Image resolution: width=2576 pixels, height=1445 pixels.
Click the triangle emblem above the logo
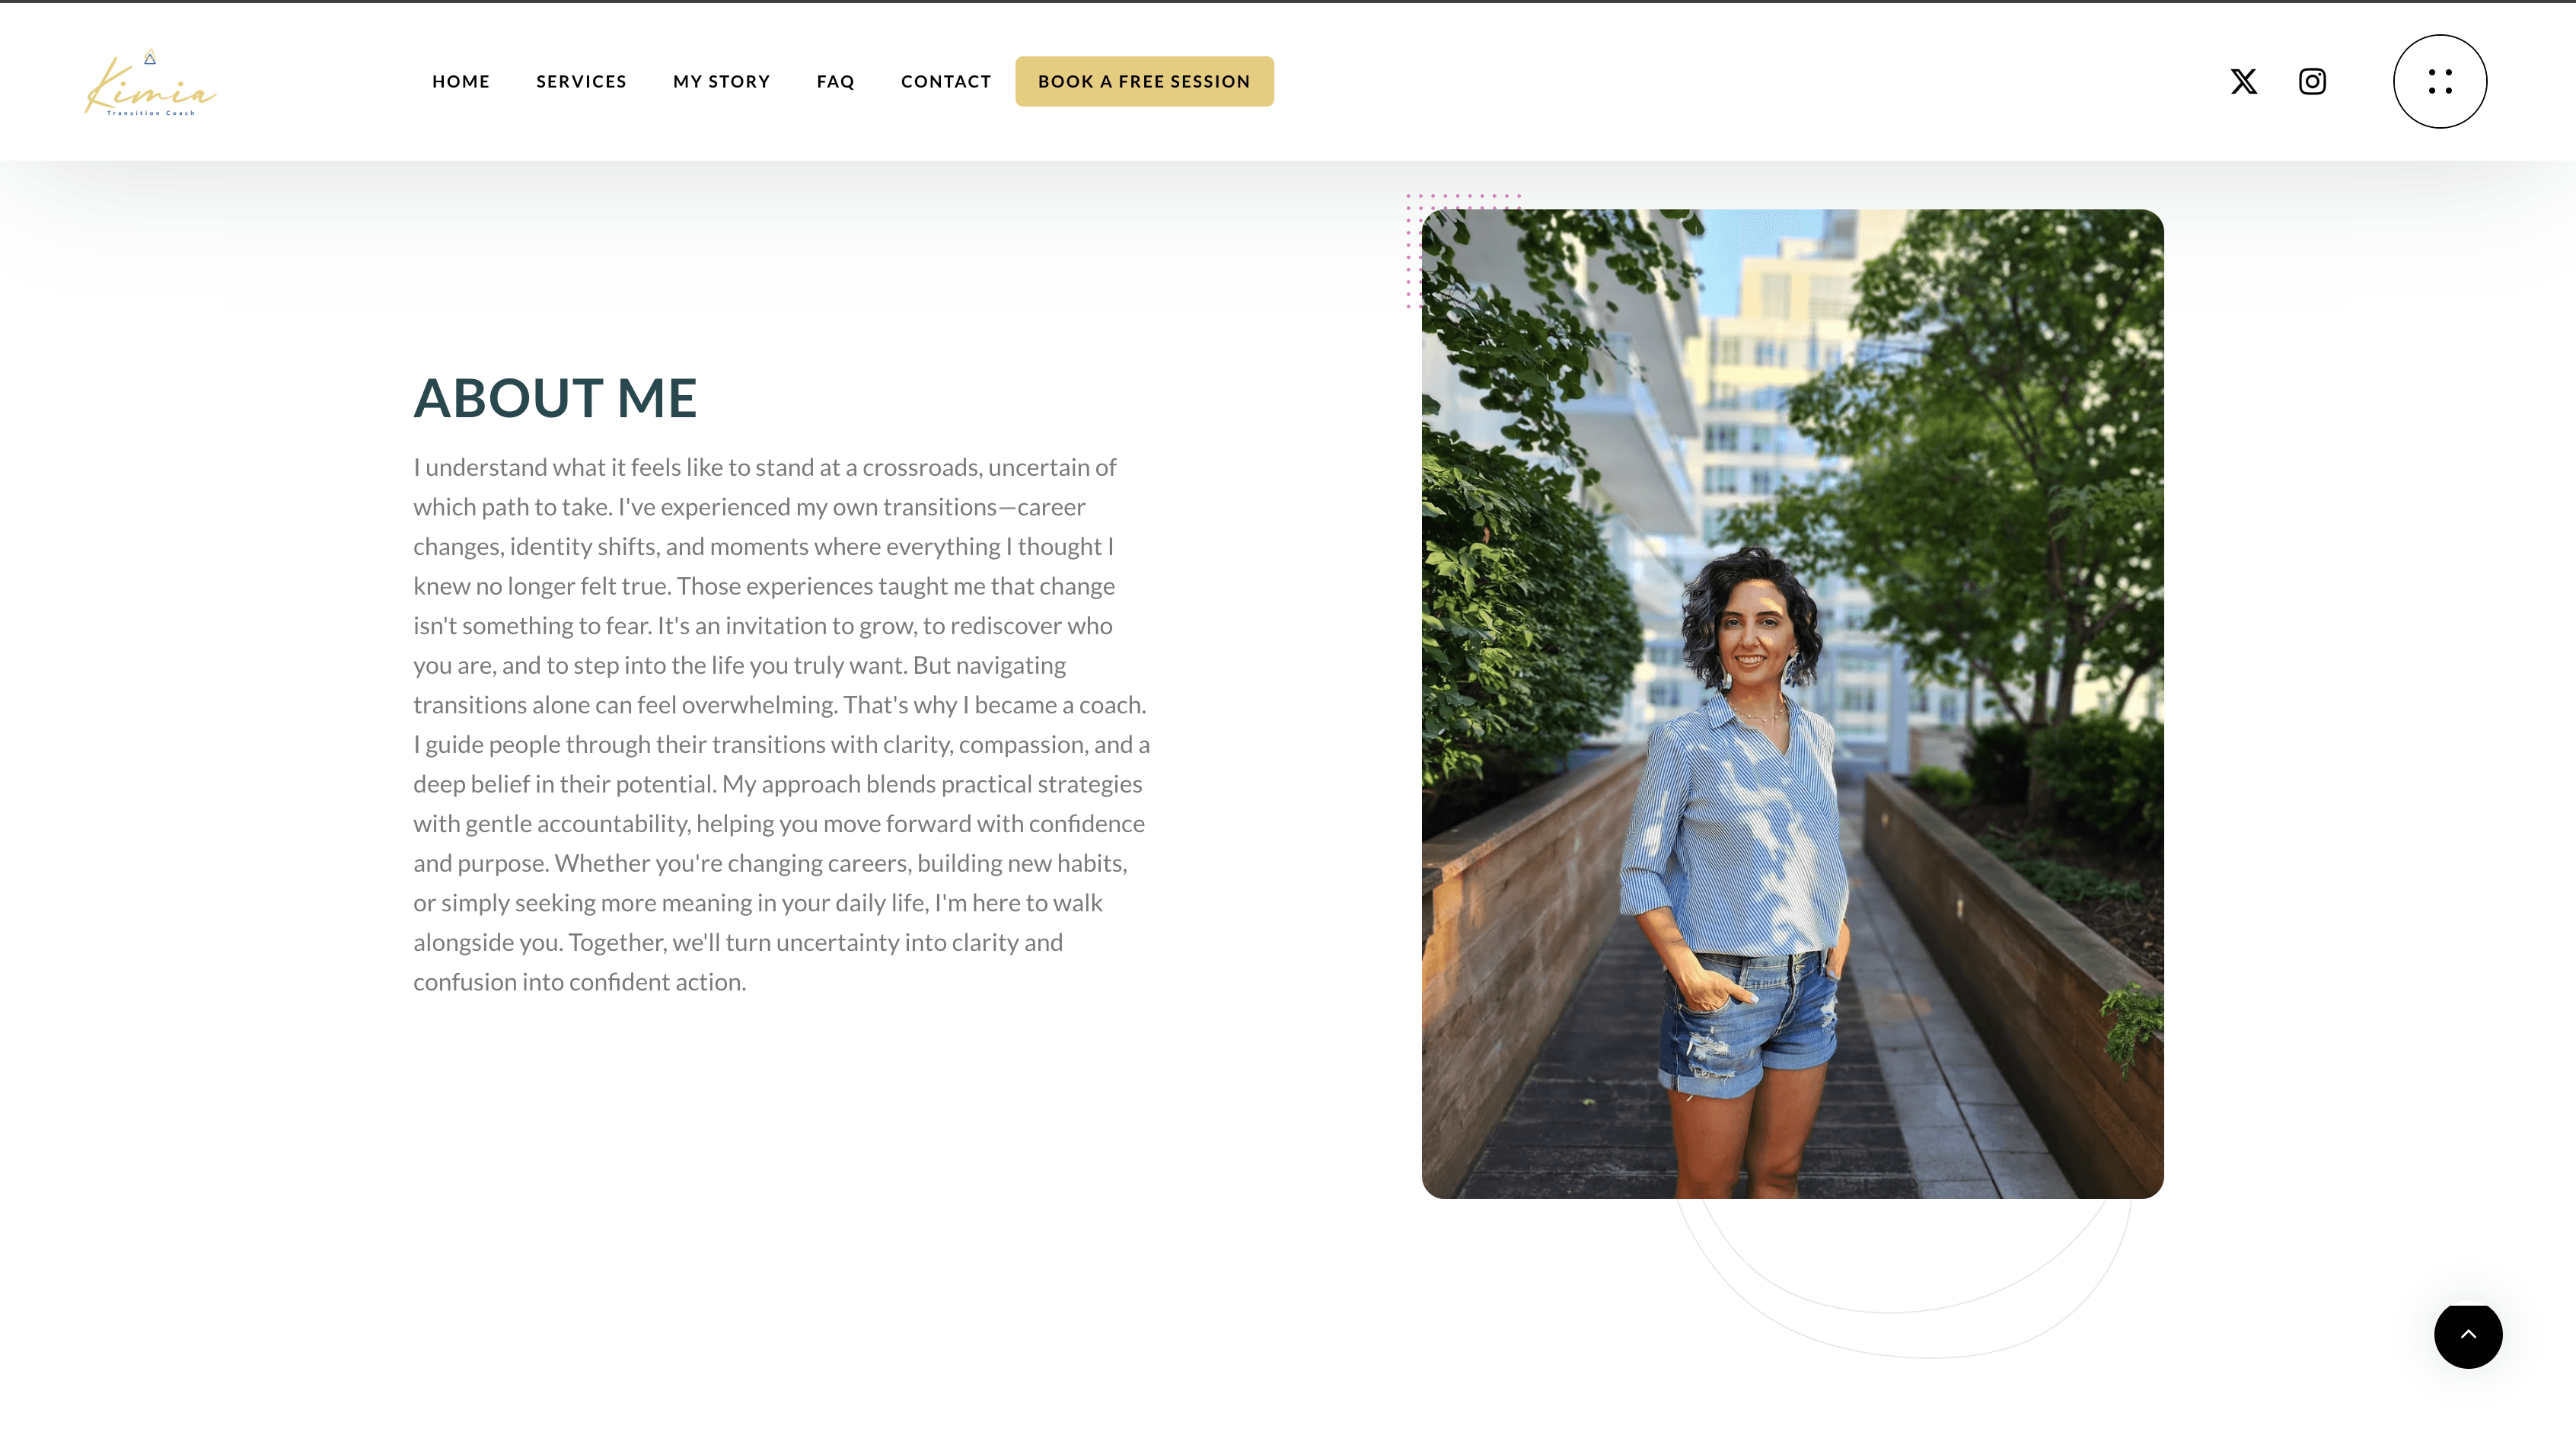150,57
